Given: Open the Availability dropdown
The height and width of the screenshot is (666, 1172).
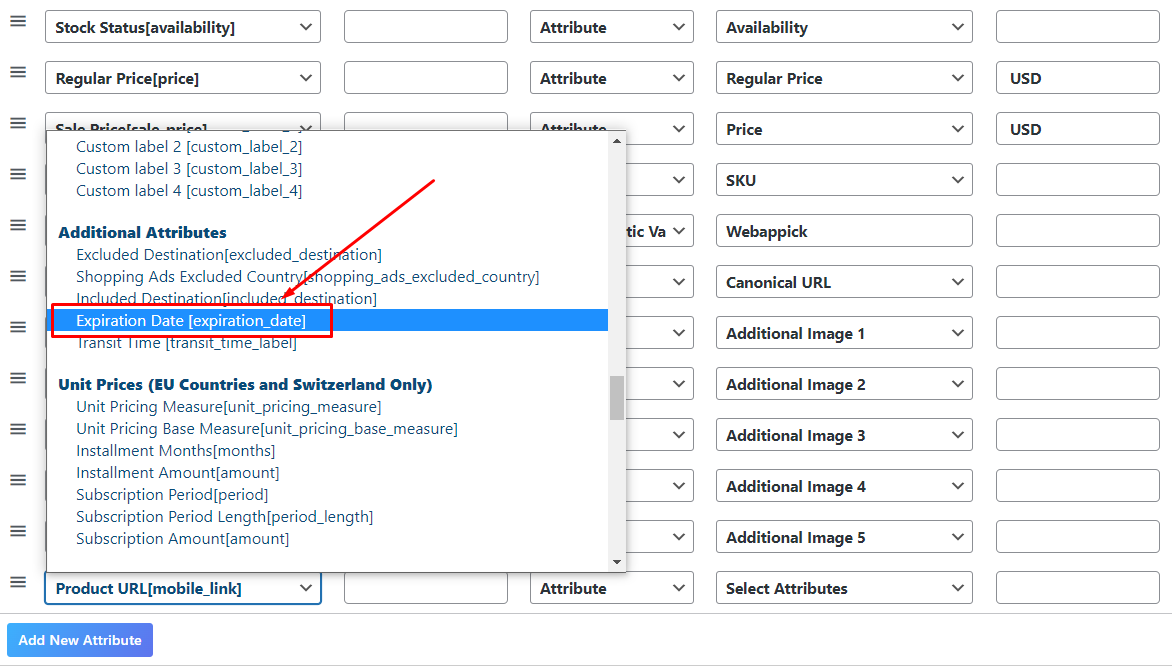Looking at the screenshot, I should click(x=842, y=27).
